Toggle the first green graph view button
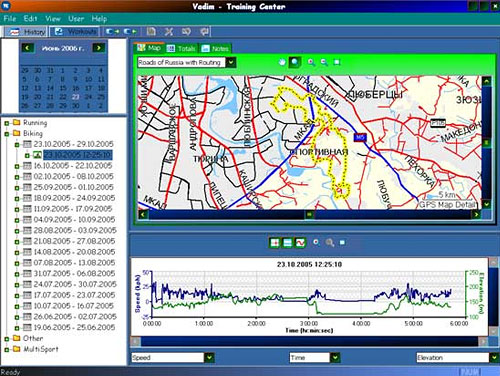Screen dimensions: 500x376 click(274, 242)
